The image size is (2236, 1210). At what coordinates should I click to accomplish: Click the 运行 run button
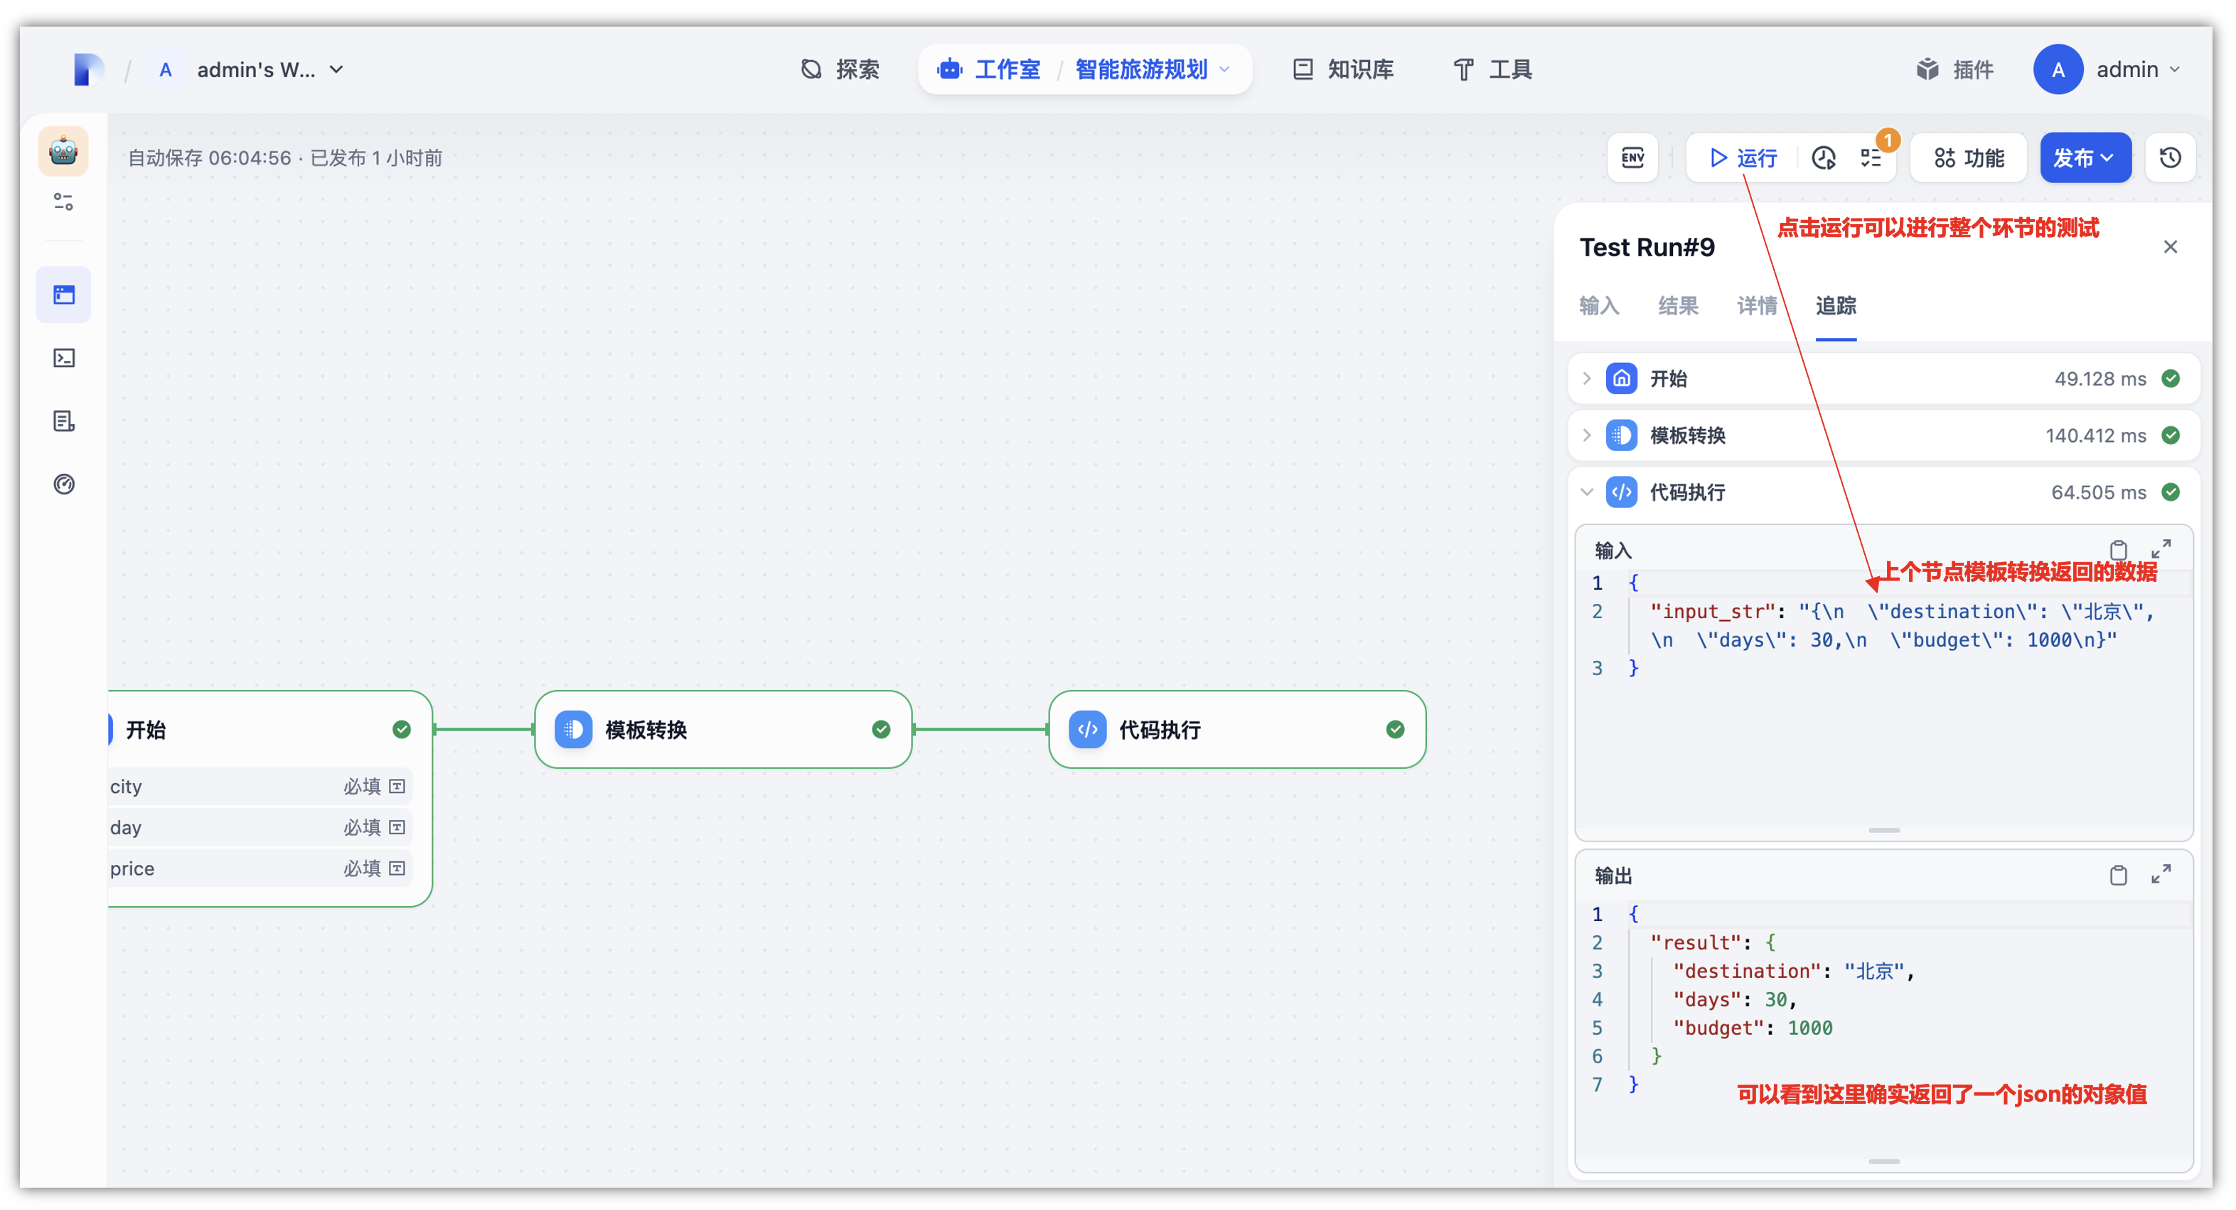point(1743,158)
